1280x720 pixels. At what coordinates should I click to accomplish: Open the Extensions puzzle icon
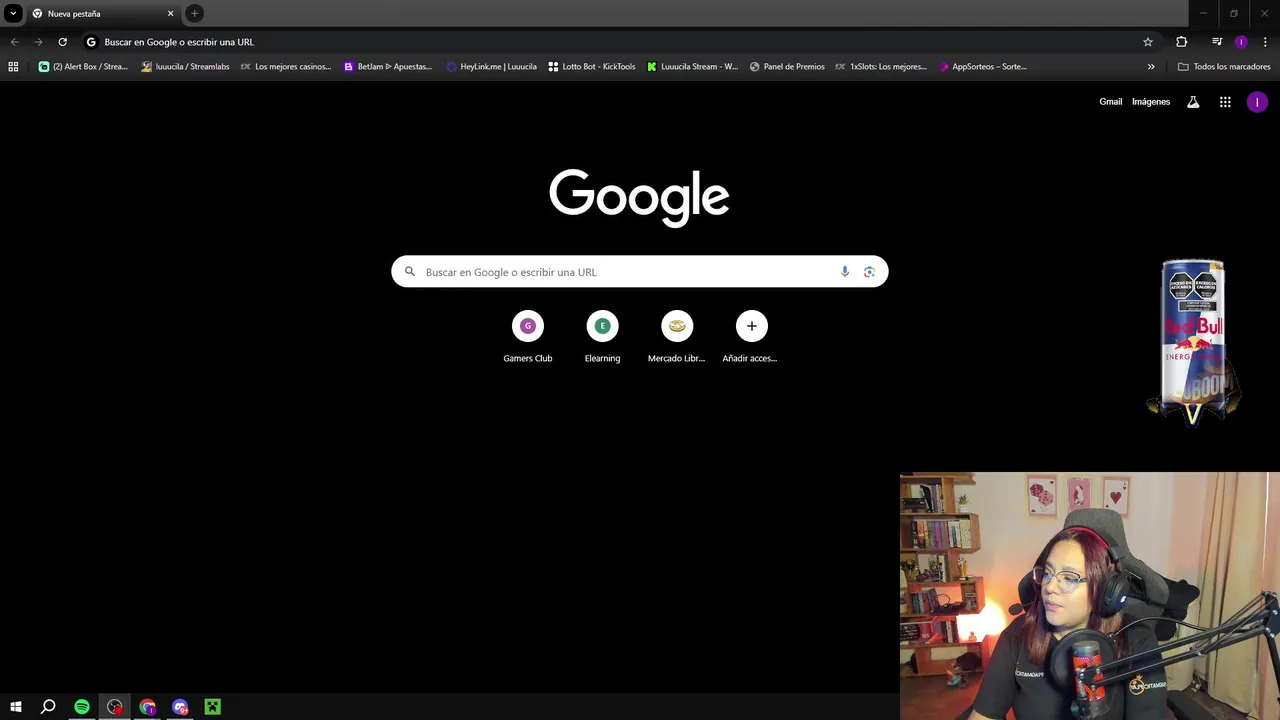[1182, 42]
